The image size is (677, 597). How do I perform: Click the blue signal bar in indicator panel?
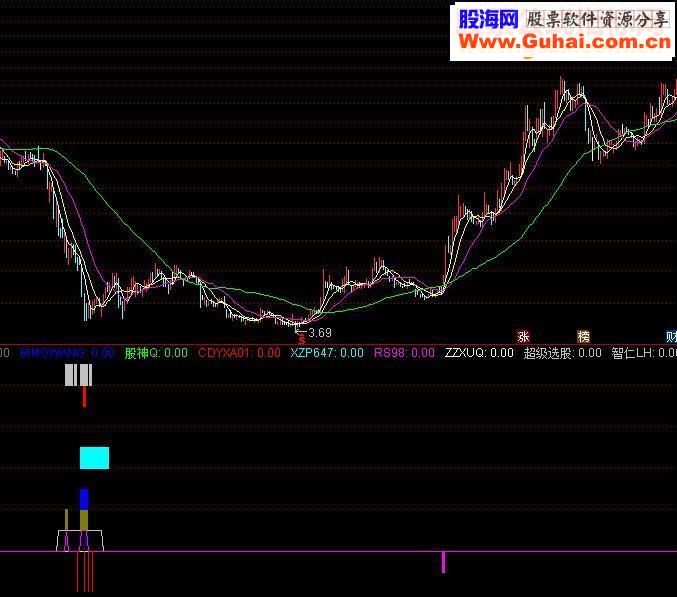click(x=84, y=499)
